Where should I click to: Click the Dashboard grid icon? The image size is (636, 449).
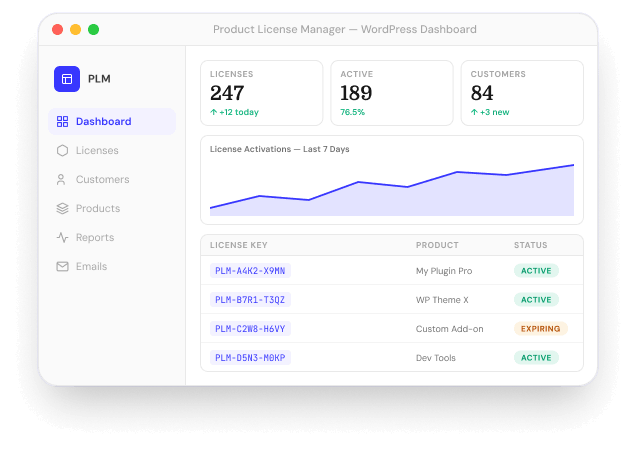pyautogui.click(x=62, y=121)
